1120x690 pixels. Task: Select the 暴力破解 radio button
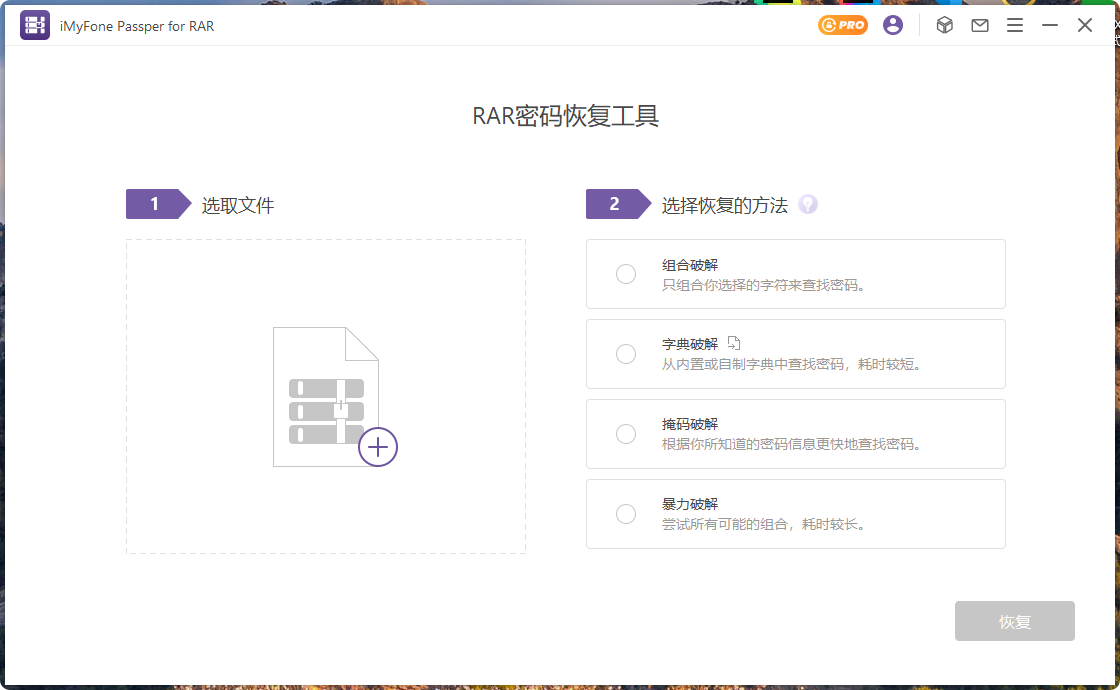coord(626,514)
